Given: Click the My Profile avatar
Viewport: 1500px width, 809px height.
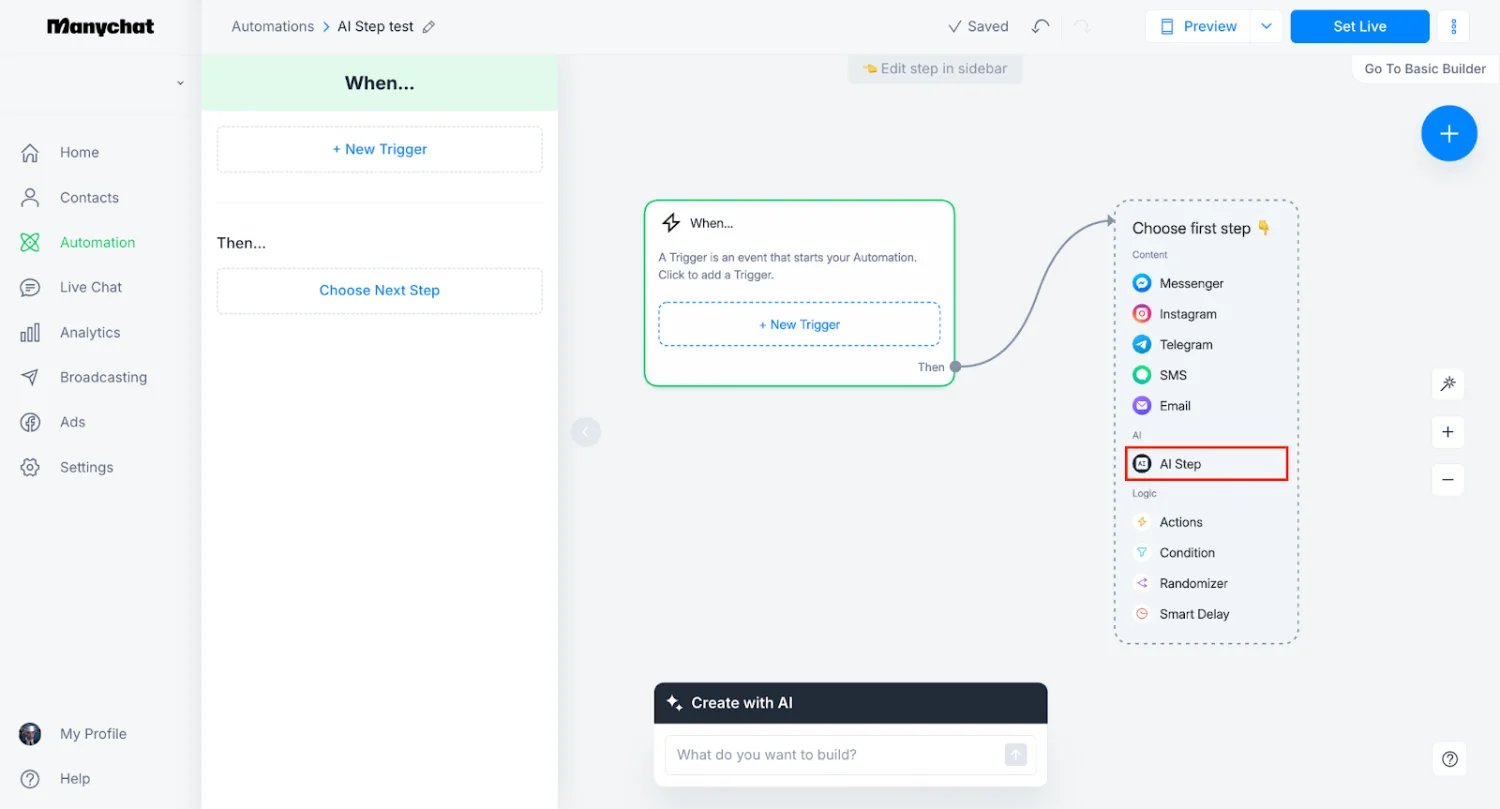Looking at the screenshot, I should coord(30,734).
